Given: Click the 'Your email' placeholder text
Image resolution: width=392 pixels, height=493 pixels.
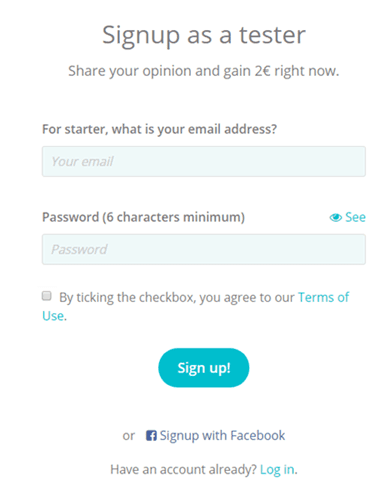Looking at the screenshot, I should pyautogui.click(x=82, y=162).
